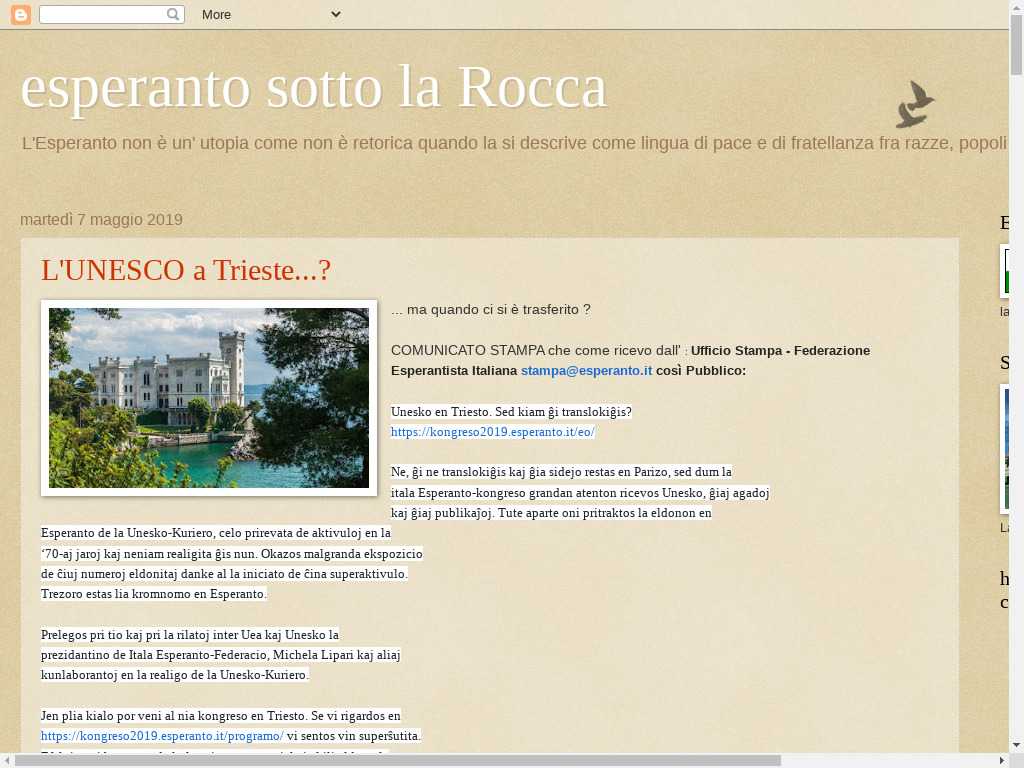
Task: Follow the kongreso2019.esperanto.it/programo/ link
Action: (x=162, y=736)
